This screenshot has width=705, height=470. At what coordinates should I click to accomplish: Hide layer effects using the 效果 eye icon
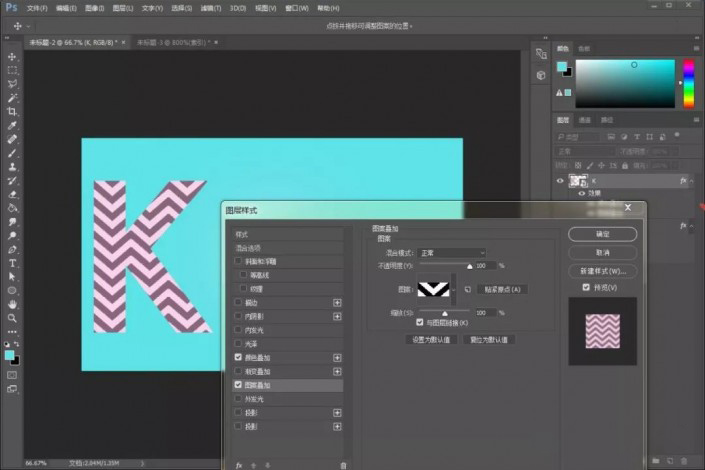point(581,193)
